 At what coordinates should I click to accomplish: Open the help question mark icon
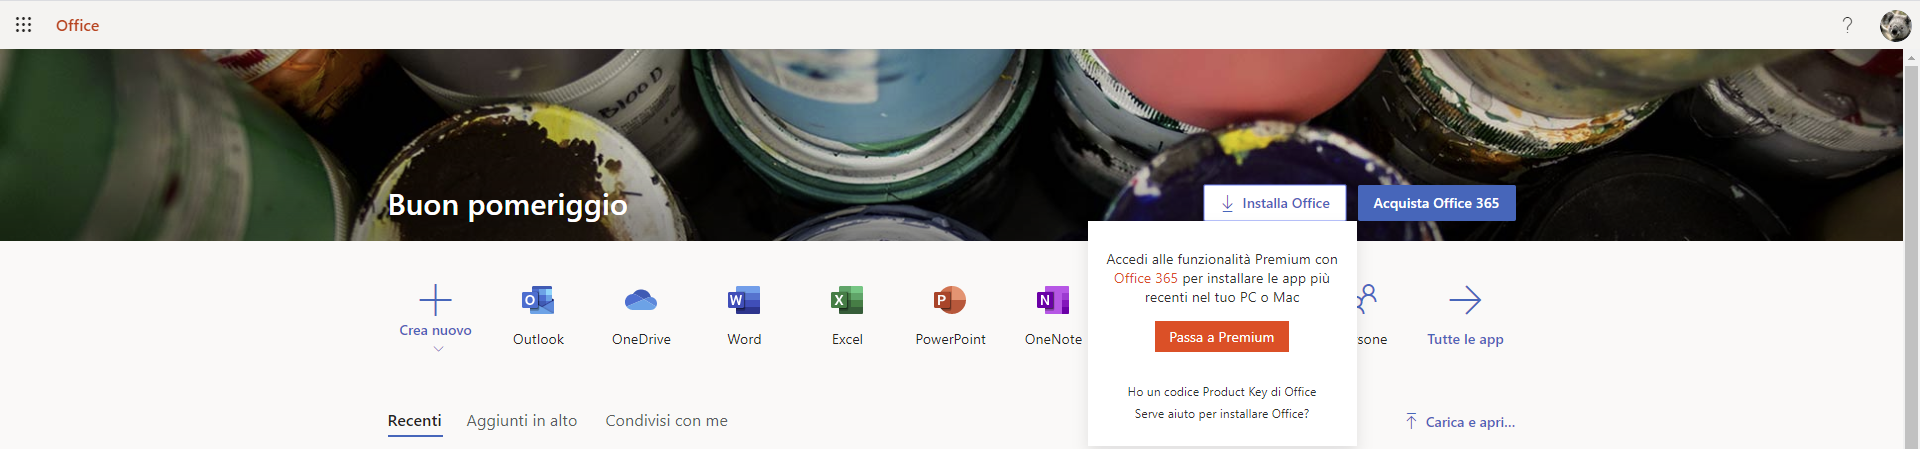1847,25
